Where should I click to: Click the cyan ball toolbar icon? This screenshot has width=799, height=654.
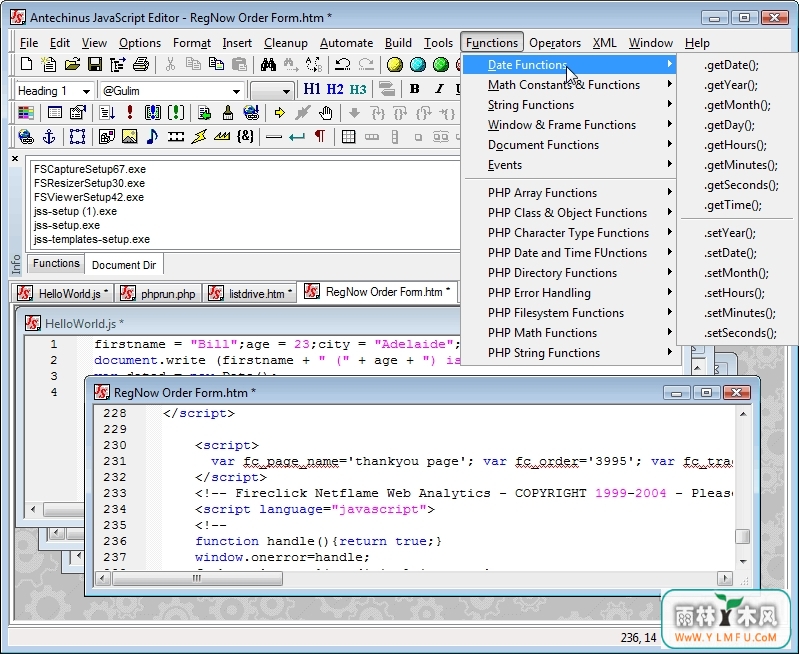418,65
